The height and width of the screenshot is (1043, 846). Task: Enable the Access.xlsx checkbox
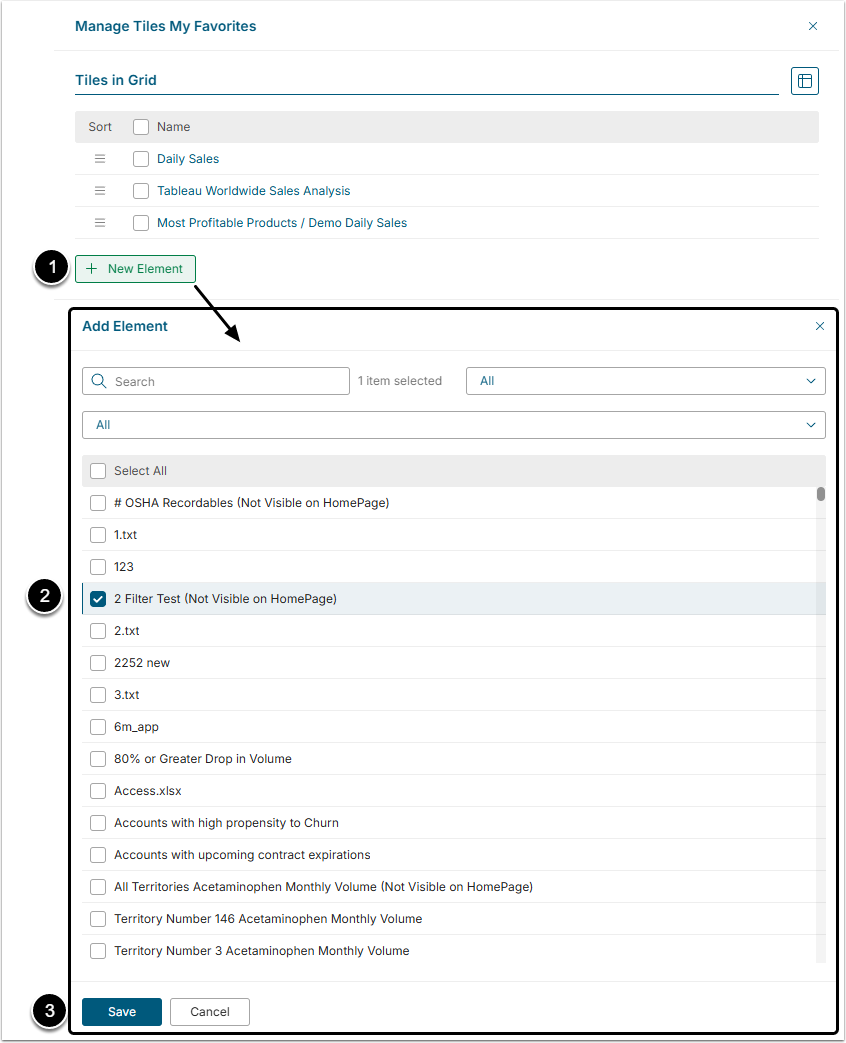point(98,791)
